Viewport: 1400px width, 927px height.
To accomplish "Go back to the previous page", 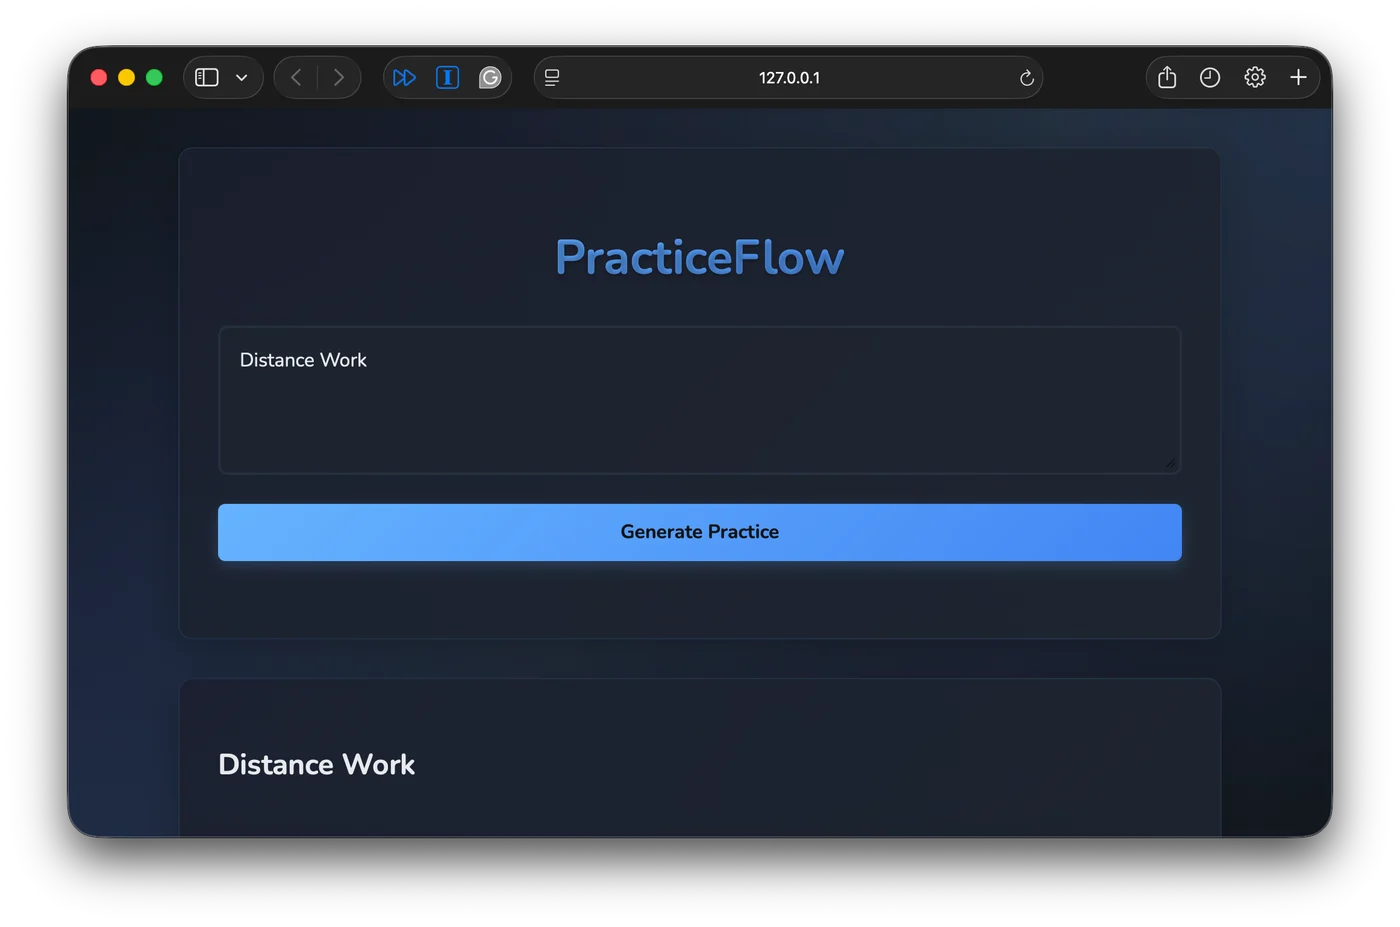I will click(296, 78).
